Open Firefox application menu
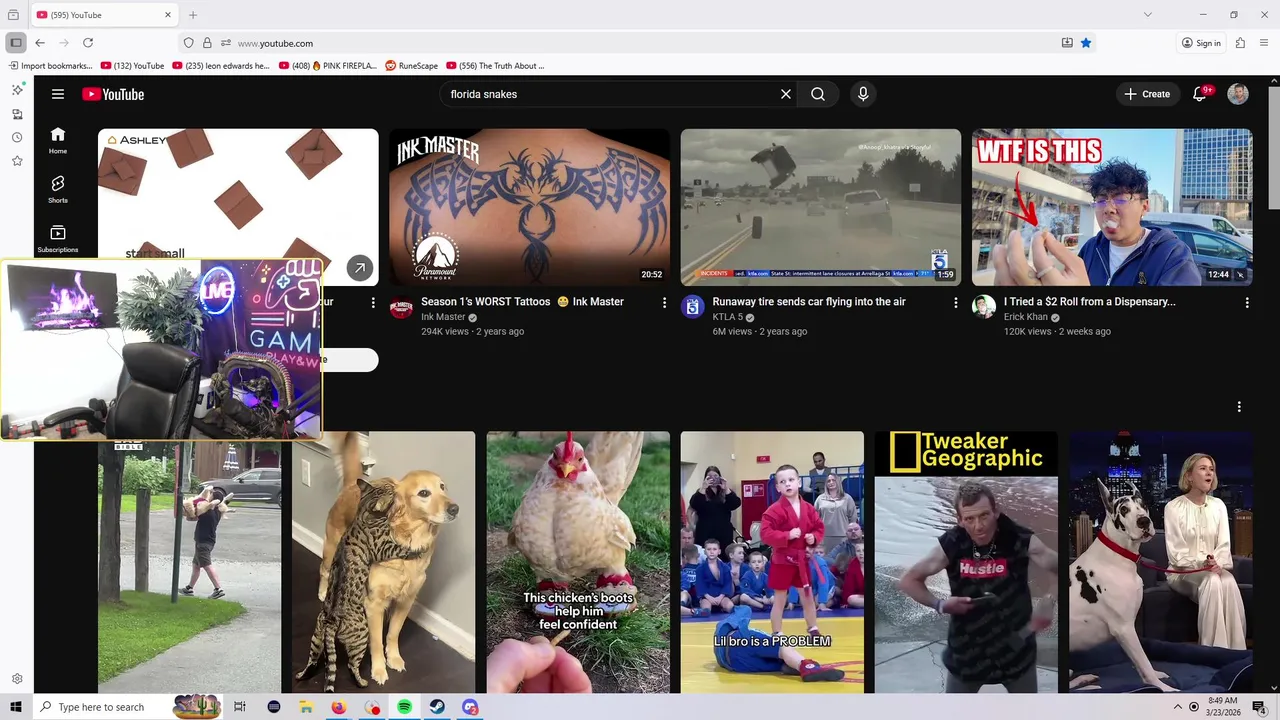 coord(1265,43)
